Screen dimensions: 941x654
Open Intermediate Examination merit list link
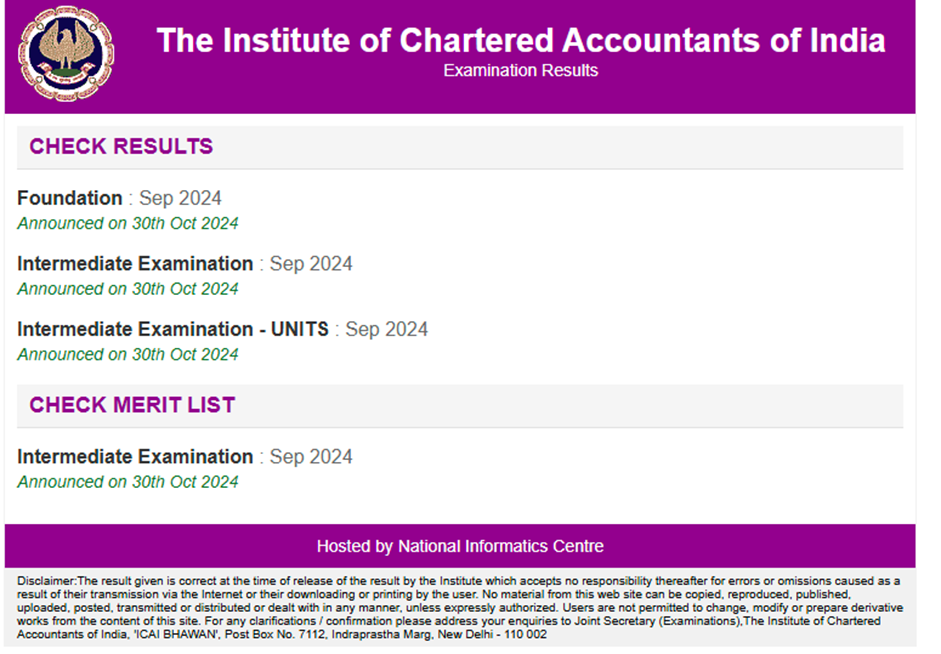135,457
